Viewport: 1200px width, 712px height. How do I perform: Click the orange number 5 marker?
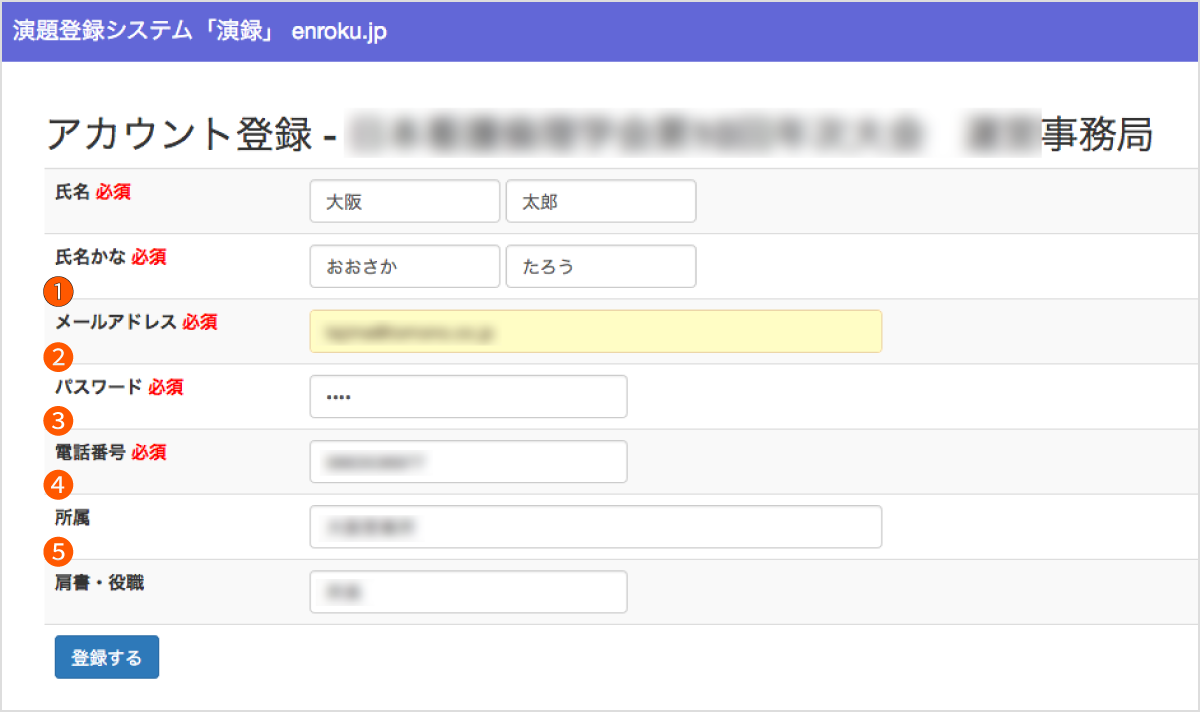(58, 550)
